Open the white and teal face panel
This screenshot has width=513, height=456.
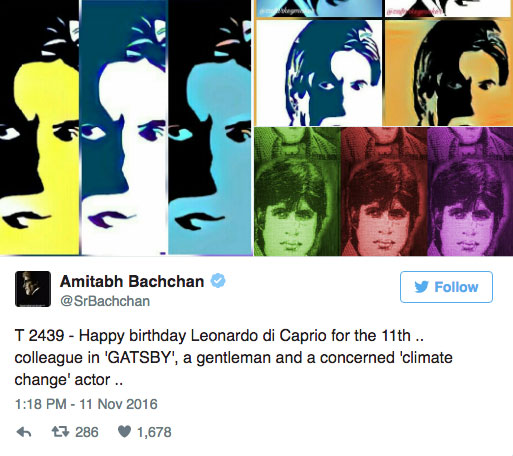[x=124, y=128]
